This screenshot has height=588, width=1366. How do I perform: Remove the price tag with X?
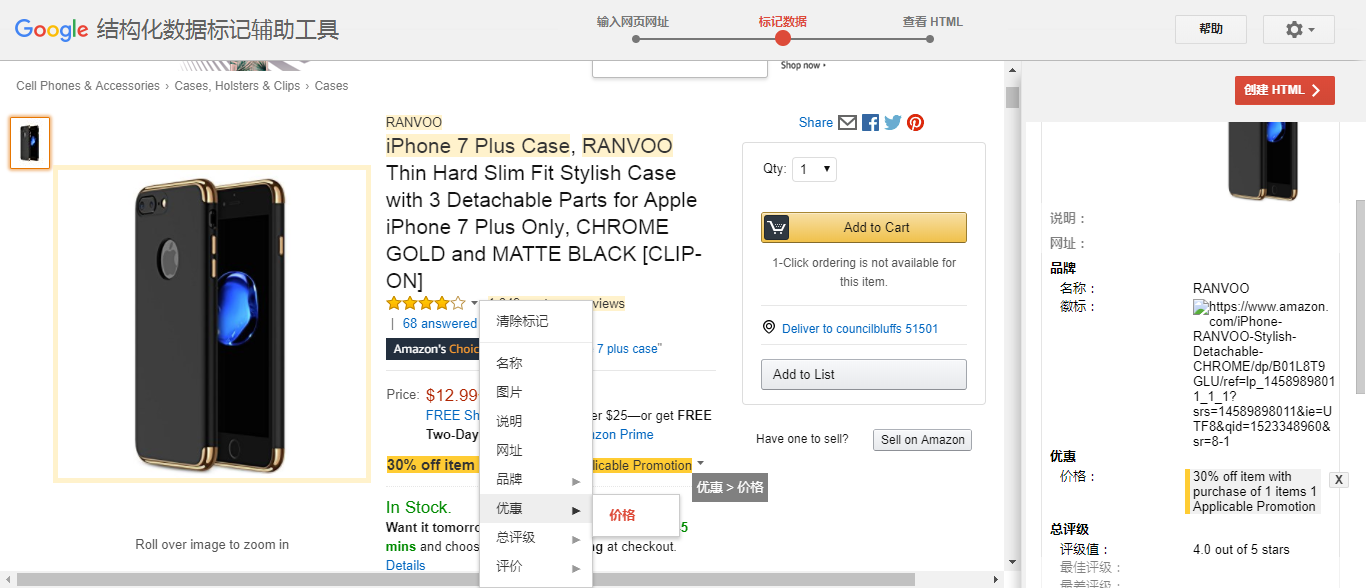click(1338, 480)
